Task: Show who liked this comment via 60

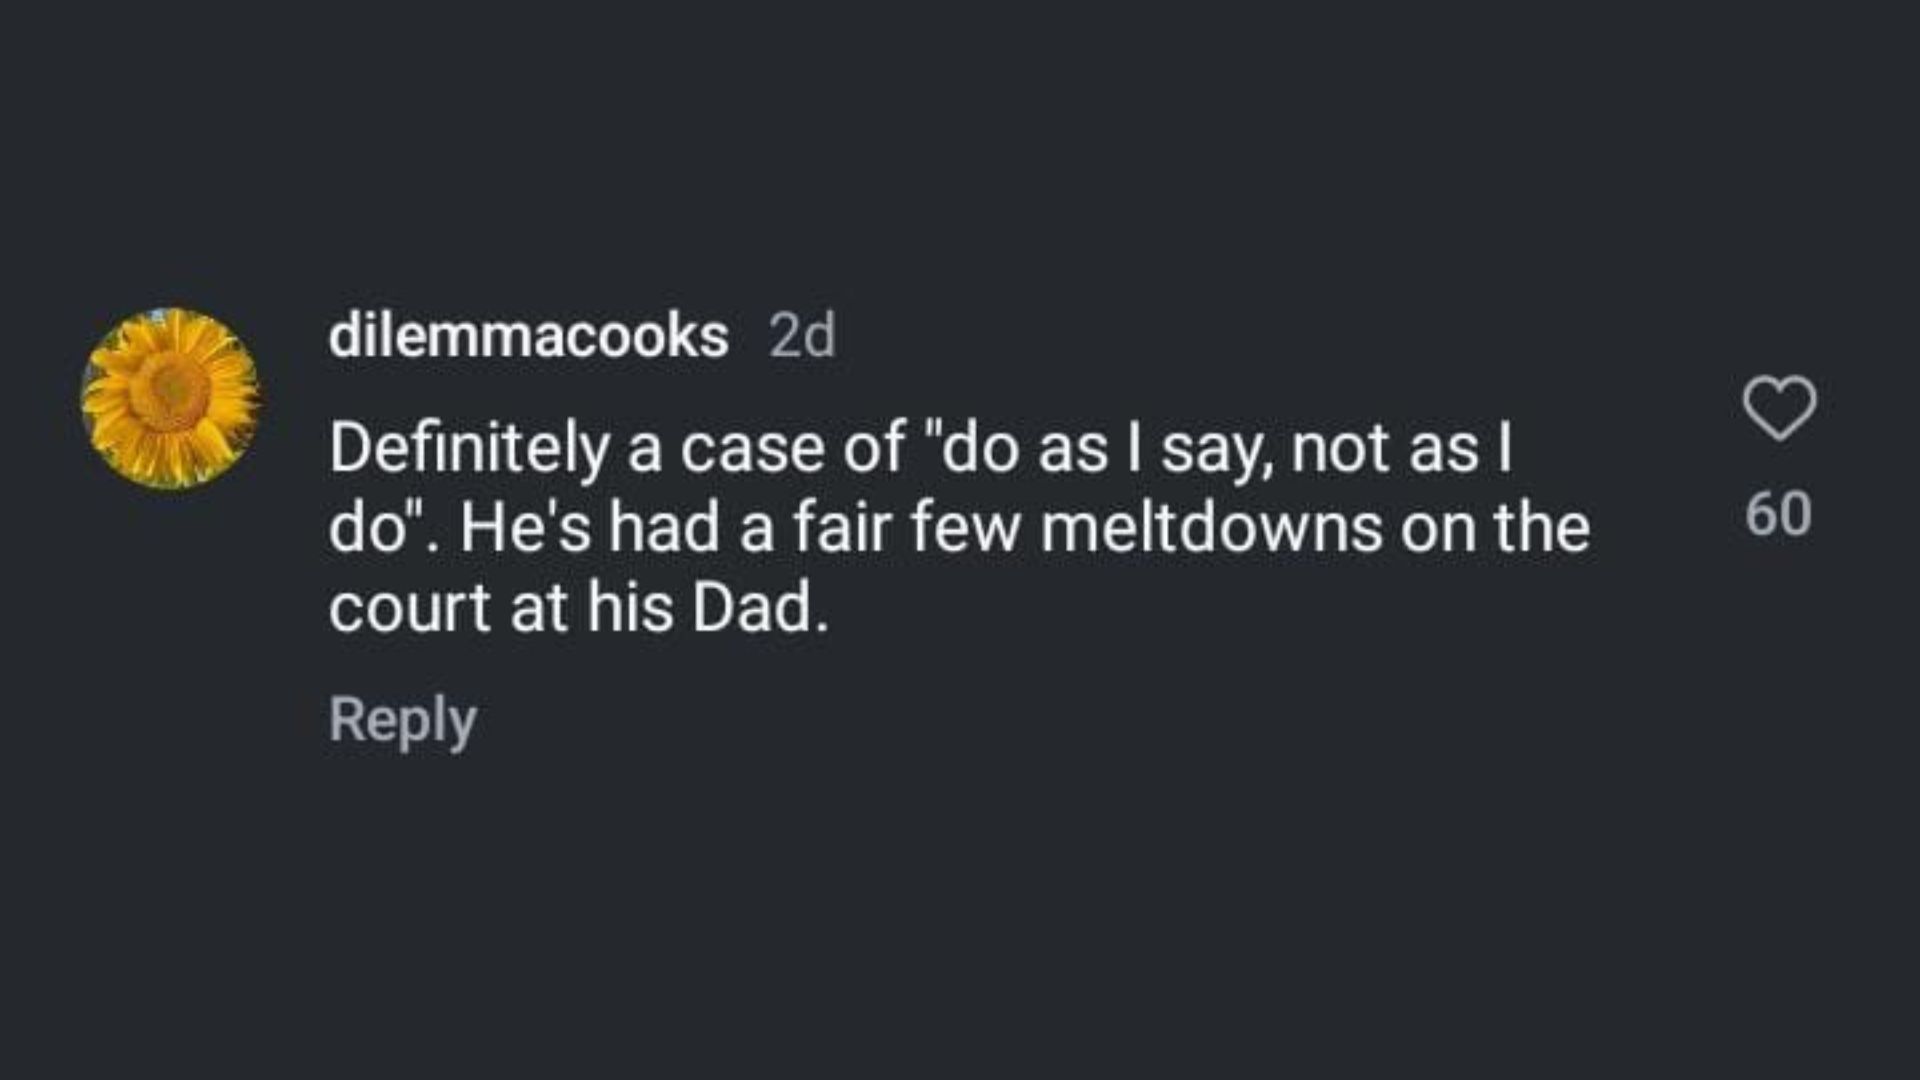Action: 1778,514
